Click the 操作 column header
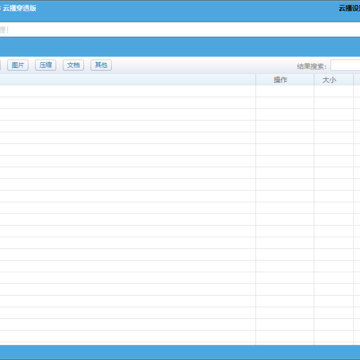The image size is (360, 360). (285, 80)
